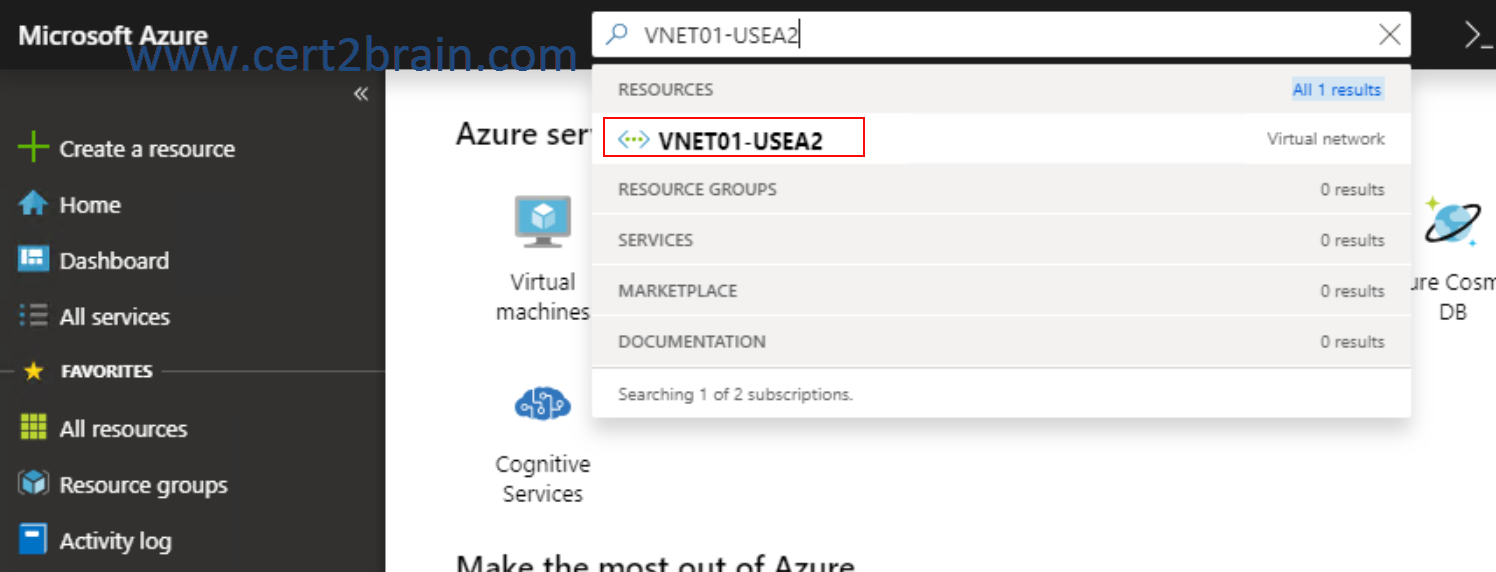
Task: Go to Home in sidebar
Action: click(x=90, y=205)
